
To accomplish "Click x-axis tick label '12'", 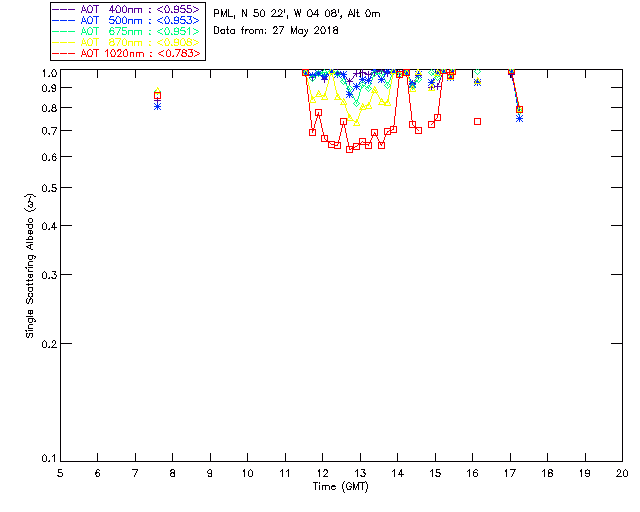I will (x=322, y=473).
